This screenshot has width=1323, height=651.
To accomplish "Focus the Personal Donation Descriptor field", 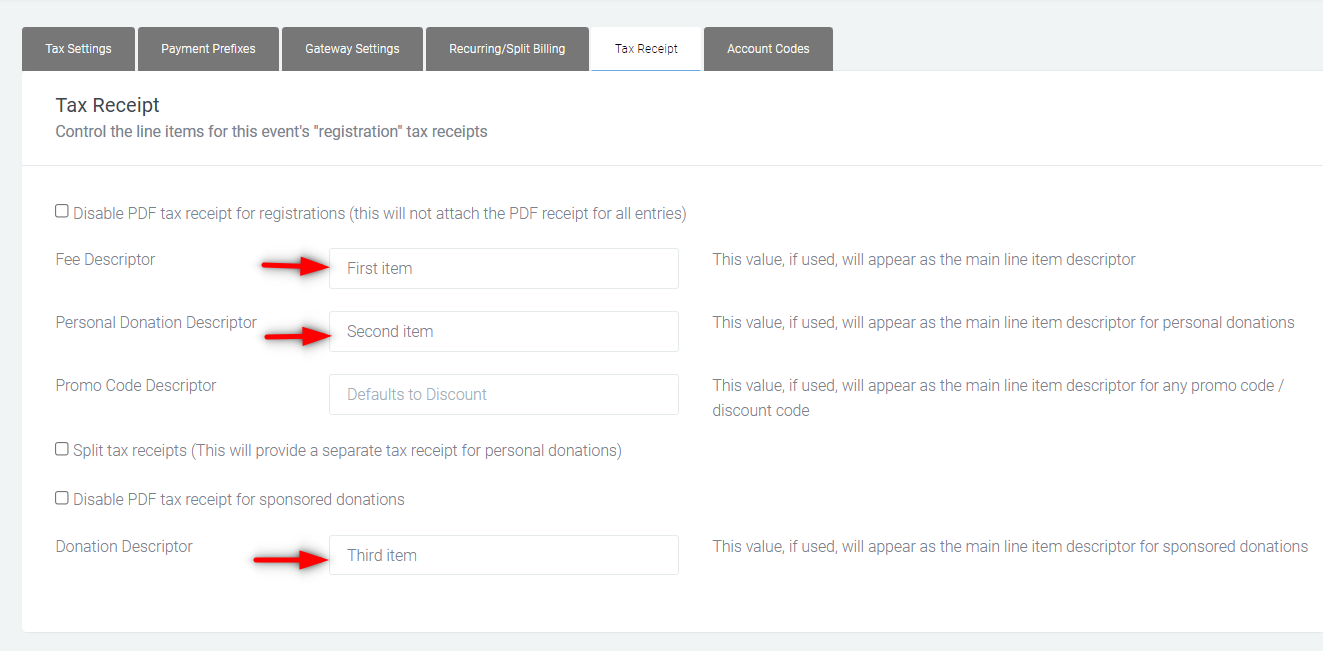I will pyautogui.click(x=504, y=331).
